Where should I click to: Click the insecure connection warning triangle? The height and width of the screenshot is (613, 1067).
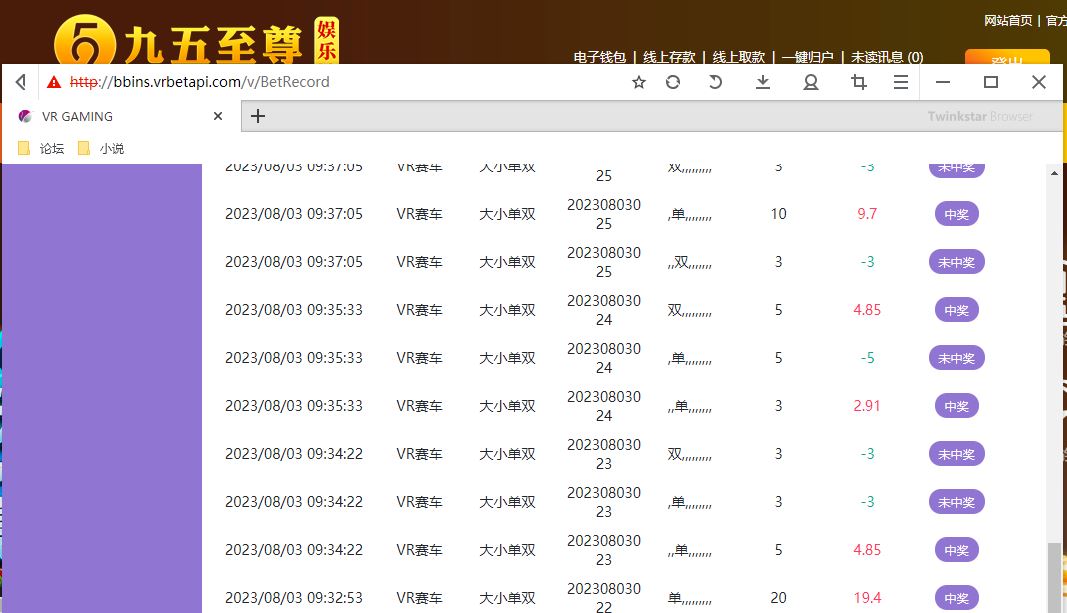click(54, 82)
